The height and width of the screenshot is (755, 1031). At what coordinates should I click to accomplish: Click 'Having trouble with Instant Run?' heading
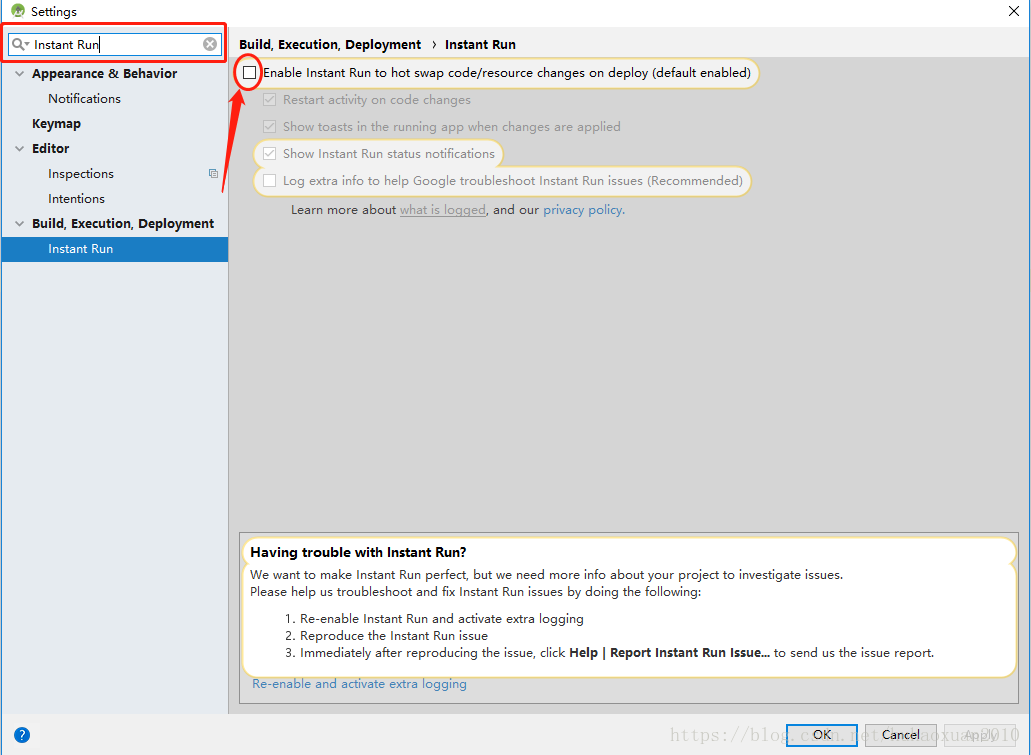pyautogui.click(x=358, y=552)
